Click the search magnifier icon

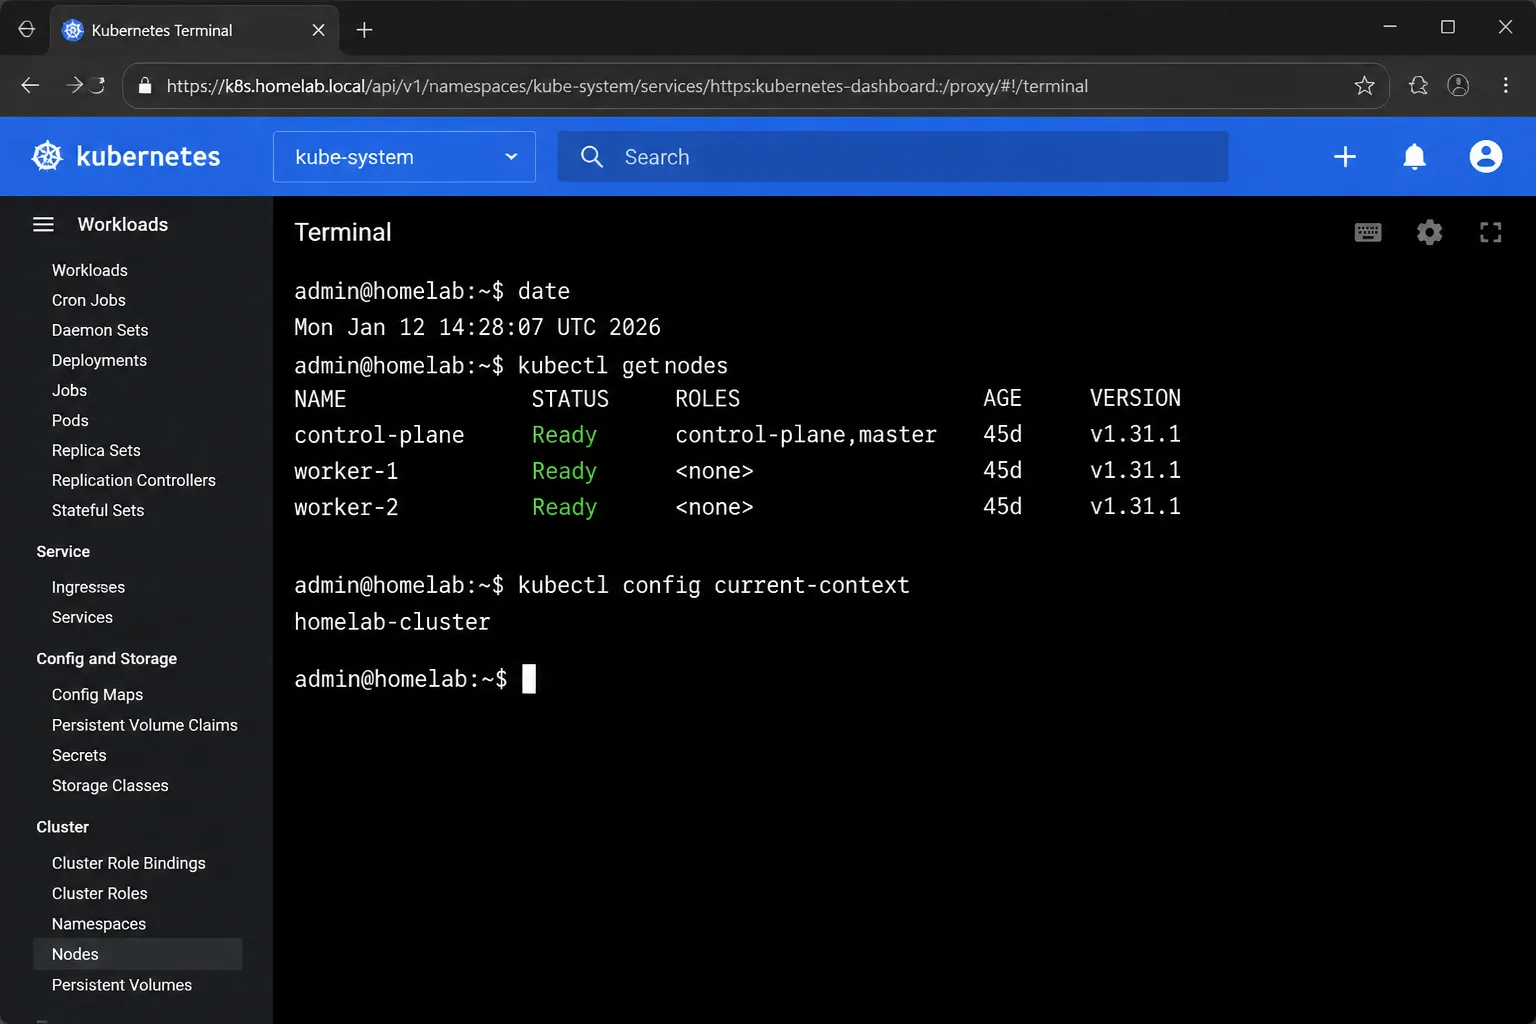click(x=592, y=157)
